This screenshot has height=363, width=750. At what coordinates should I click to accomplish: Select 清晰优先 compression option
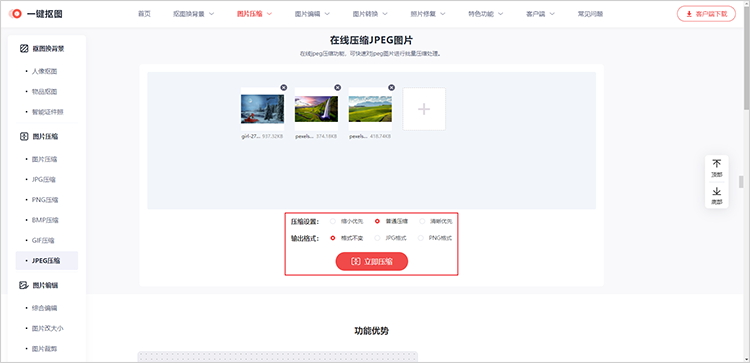[x=436, y=221]
